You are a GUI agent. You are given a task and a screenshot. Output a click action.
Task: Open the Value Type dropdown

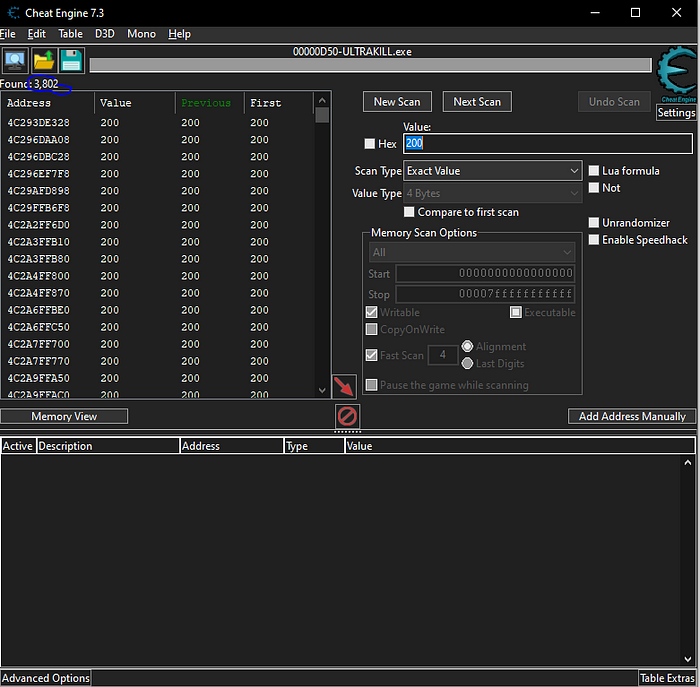(492, 193)
